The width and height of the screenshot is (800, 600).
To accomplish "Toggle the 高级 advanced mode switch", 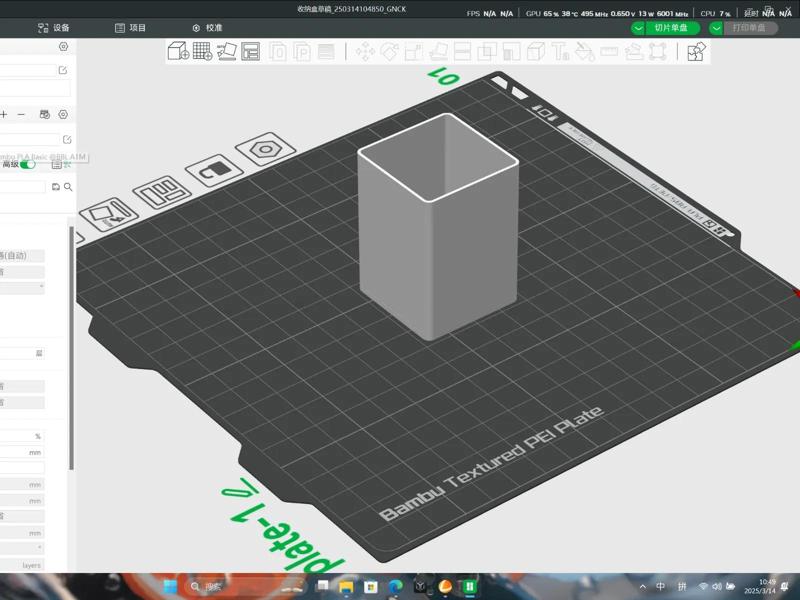I will tap(27, 164).
